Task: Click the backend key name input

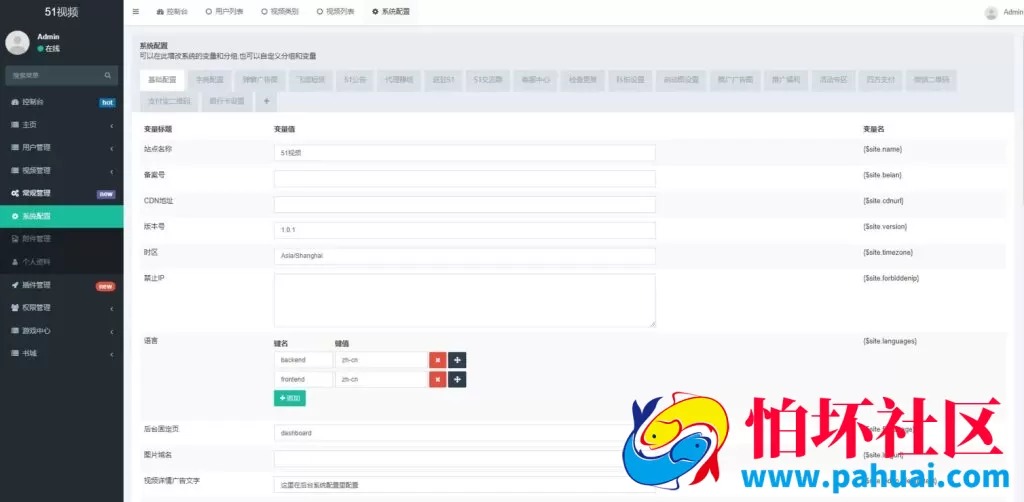Action: [x=303, y=360]
